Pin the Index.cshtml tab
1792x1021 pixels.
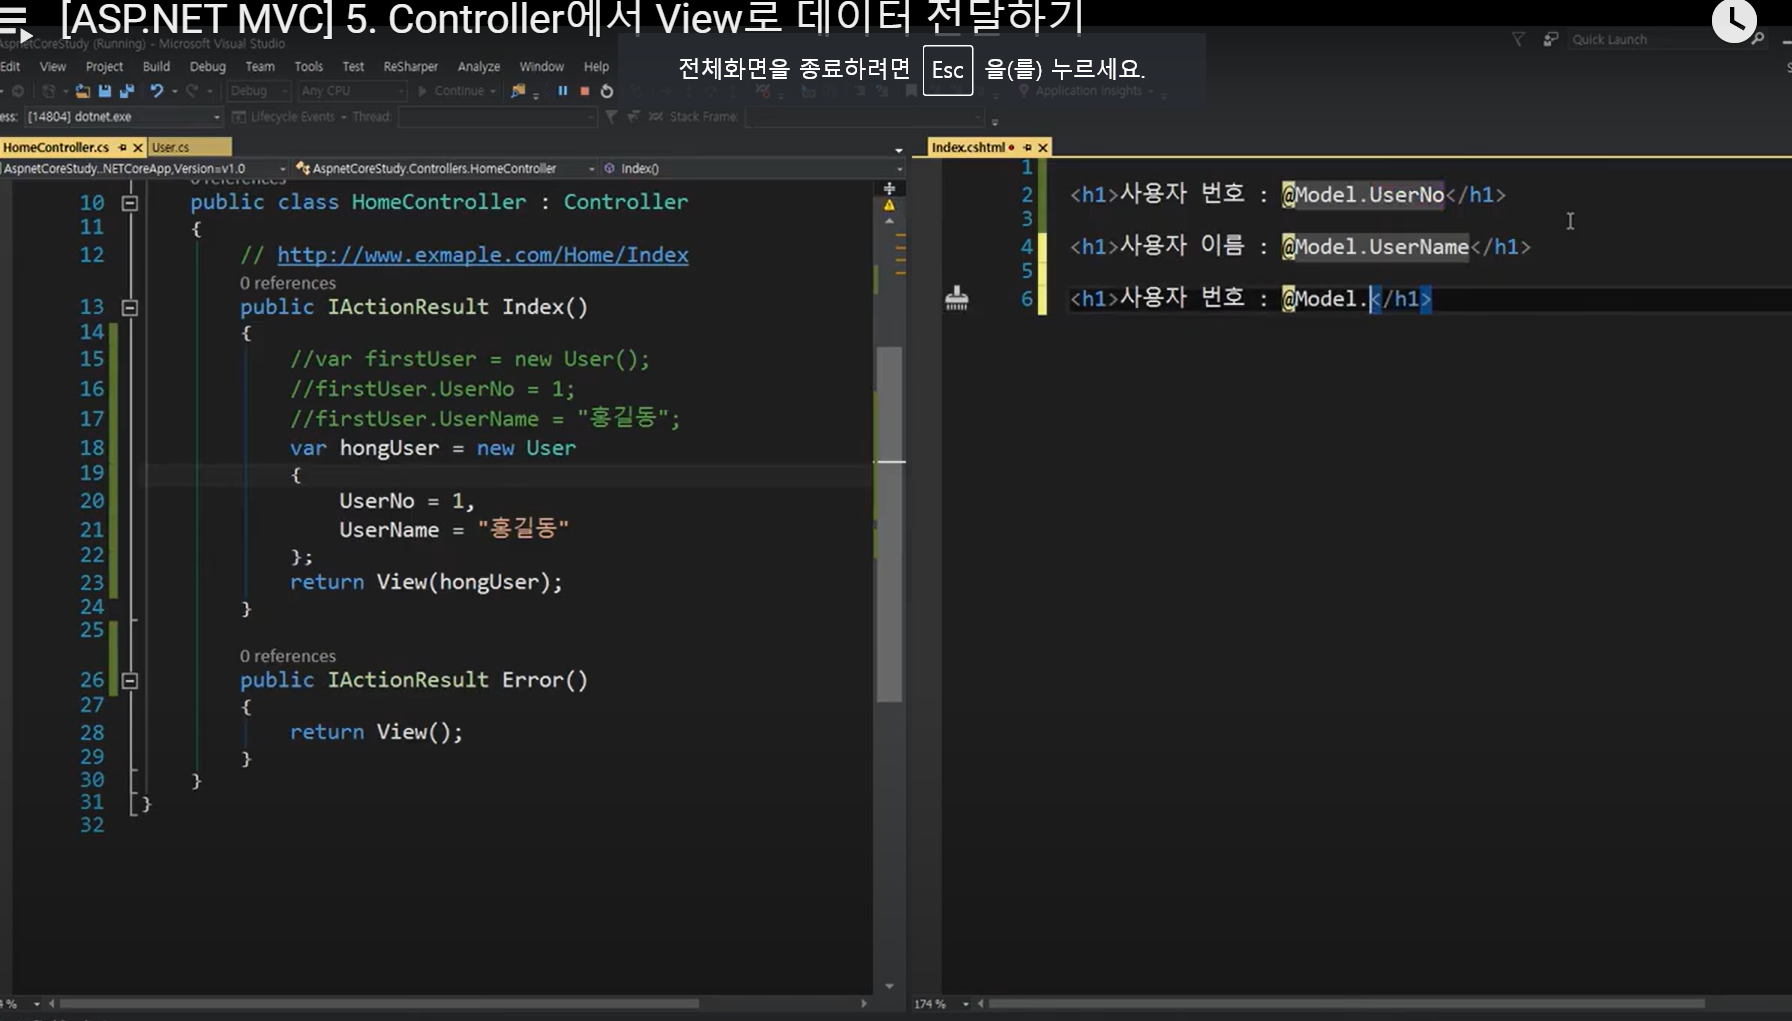tap(1027, 147)
